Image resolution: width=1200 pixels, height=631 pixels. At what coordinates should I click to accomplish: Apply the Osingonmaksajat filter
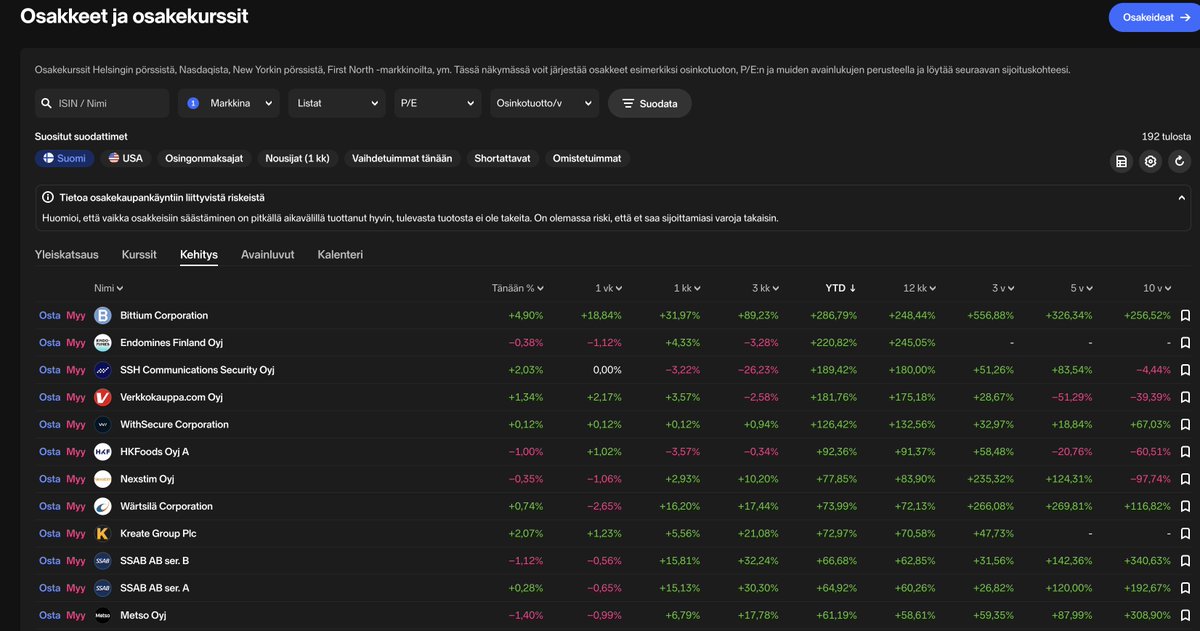pyautogui.click(x=204, y=158)
